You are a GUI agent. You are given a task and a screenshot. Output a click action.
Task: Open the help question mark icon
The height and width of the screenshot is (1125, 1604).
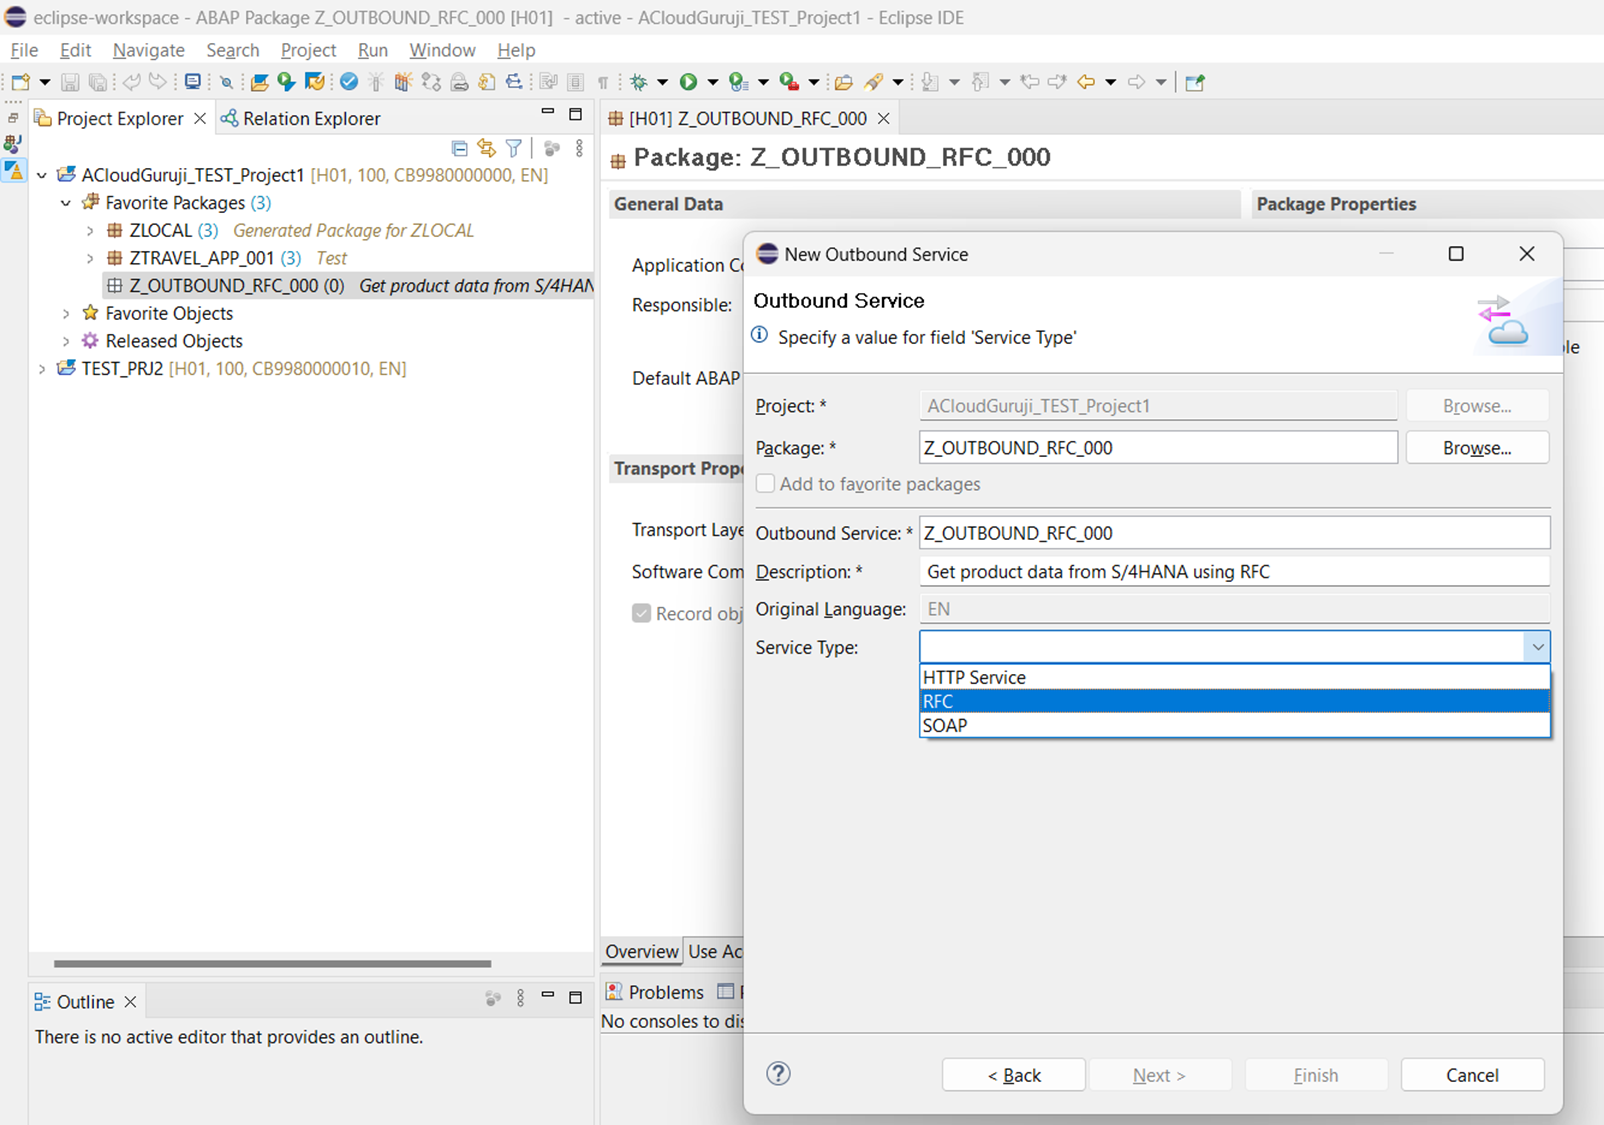point(778,1074)
